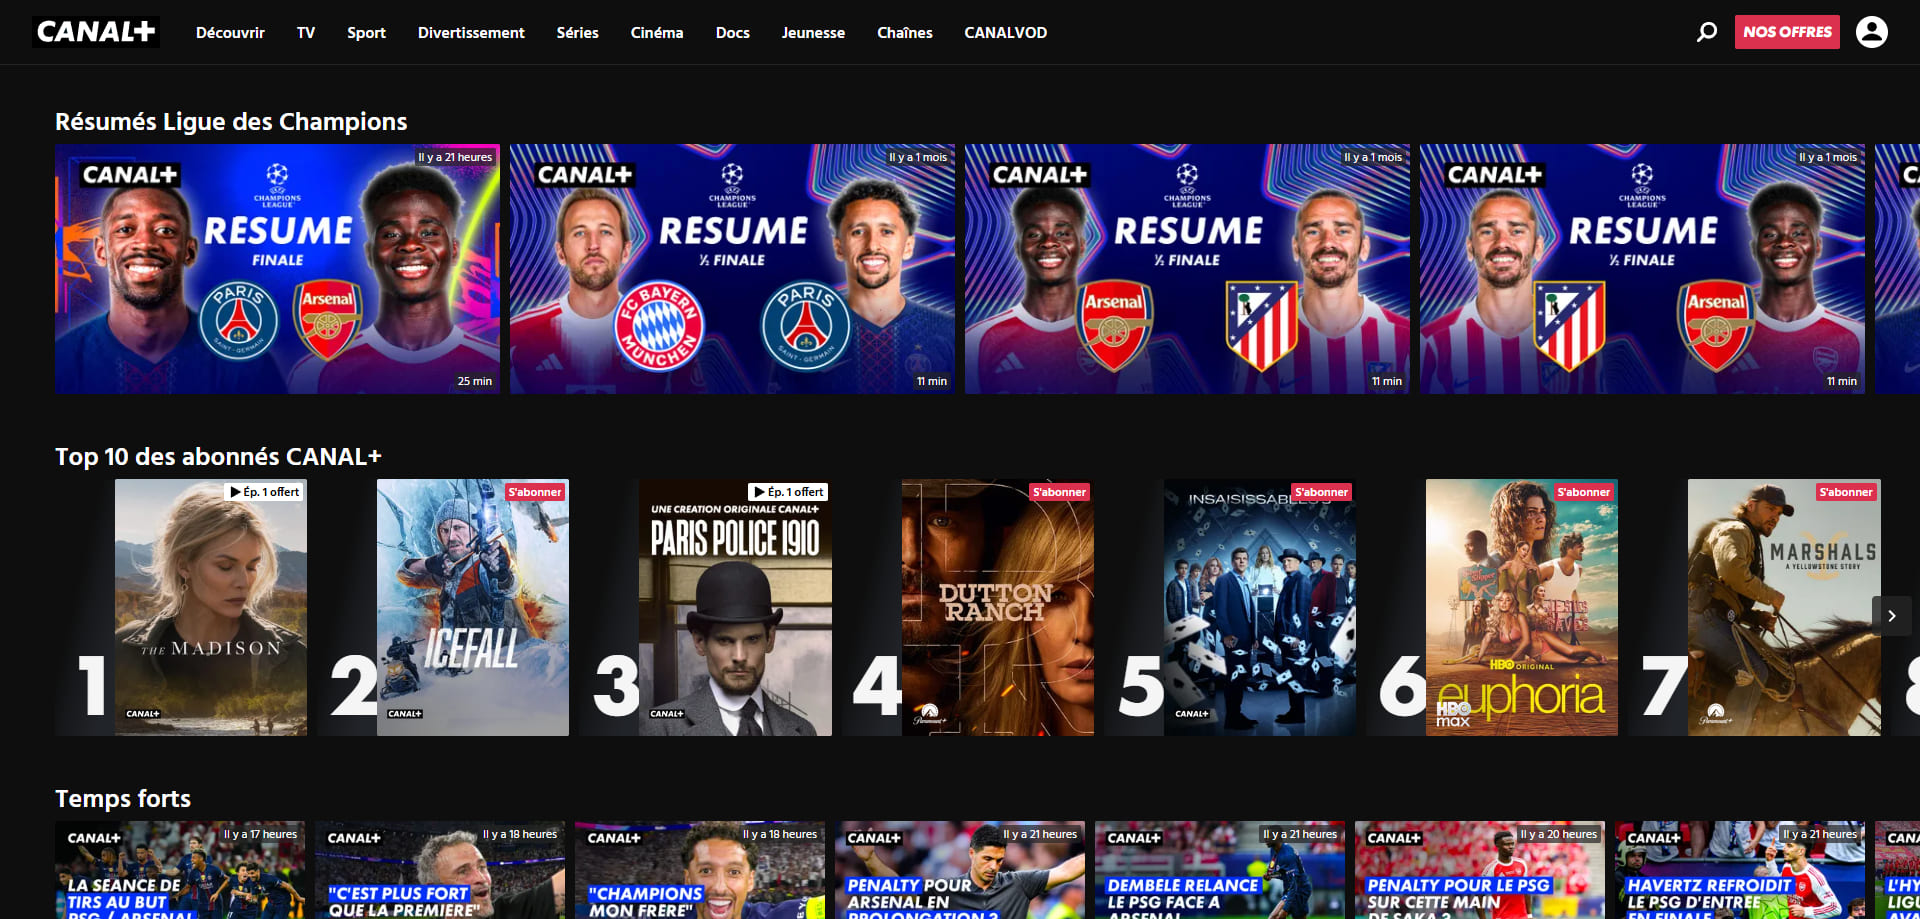Open the Paris Police 1910 poster
Viewport: 1920px width, 919px height.
[x=735, y=608]
